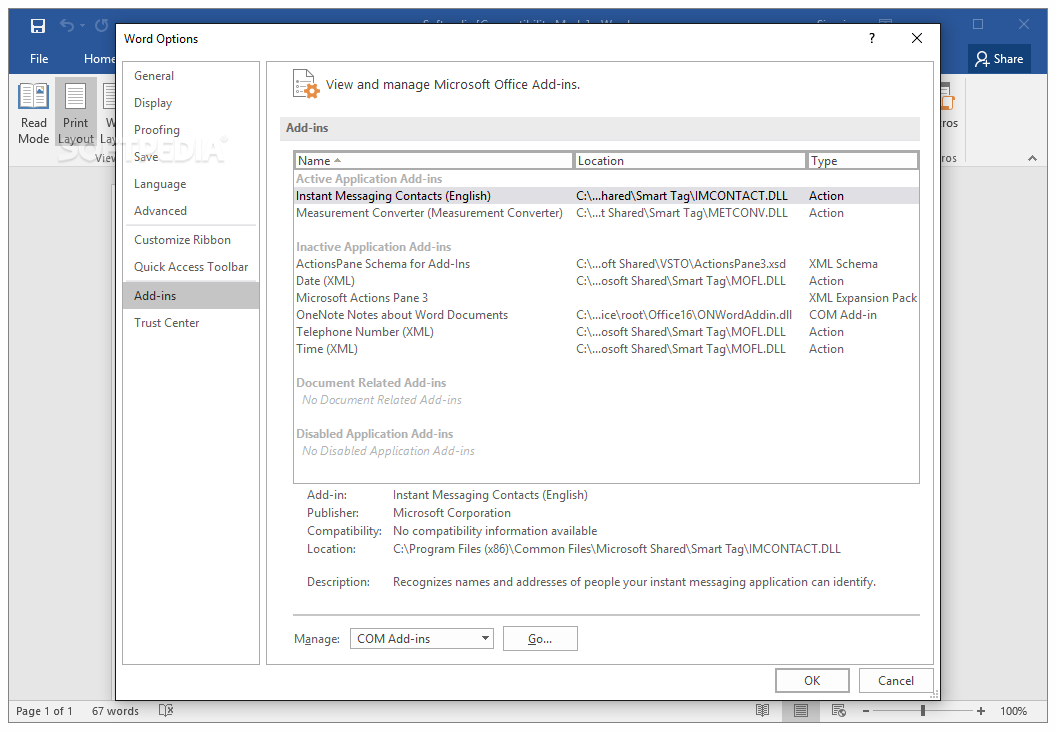The width and height of the screenshot is (1056, 731).
Task: Switch to Read Mode view in Word
Action: (34, 114)
